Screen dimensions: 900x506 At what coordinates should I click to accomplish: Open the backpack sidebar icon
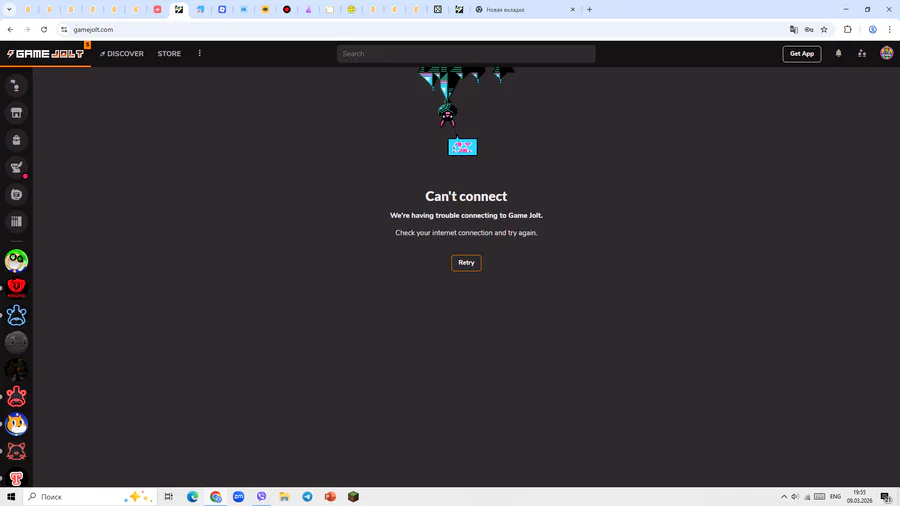[16, 140]
